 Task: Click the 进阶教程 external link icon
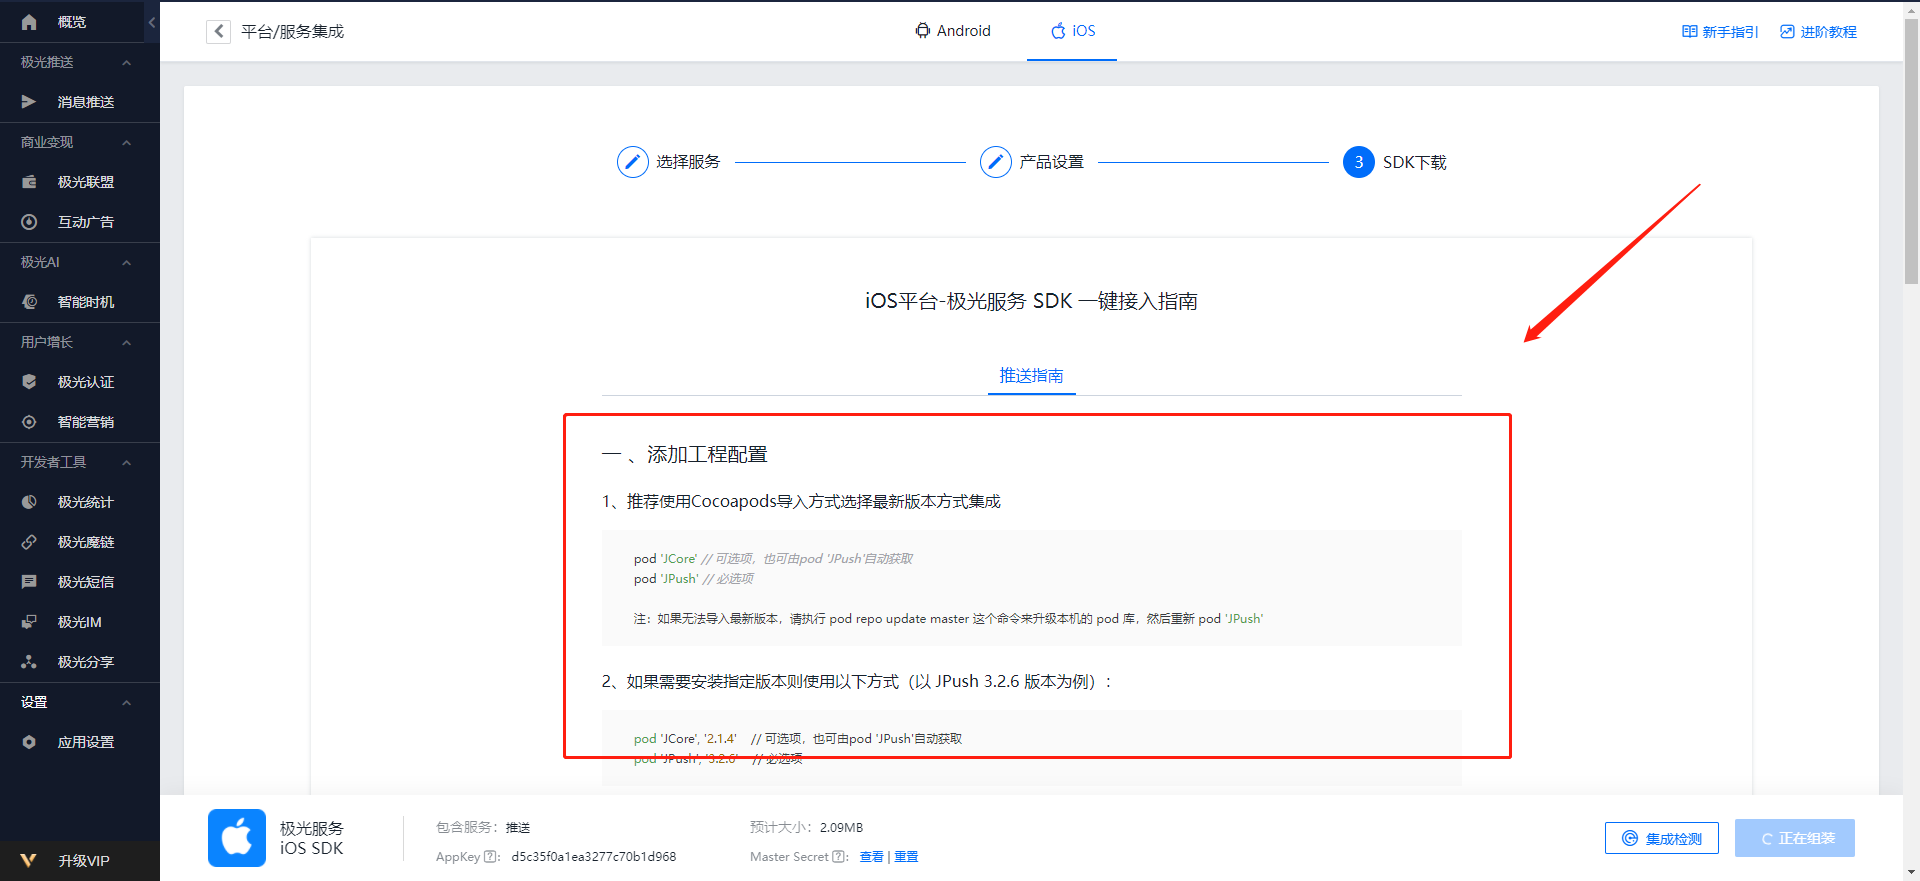coord(1787,32)
